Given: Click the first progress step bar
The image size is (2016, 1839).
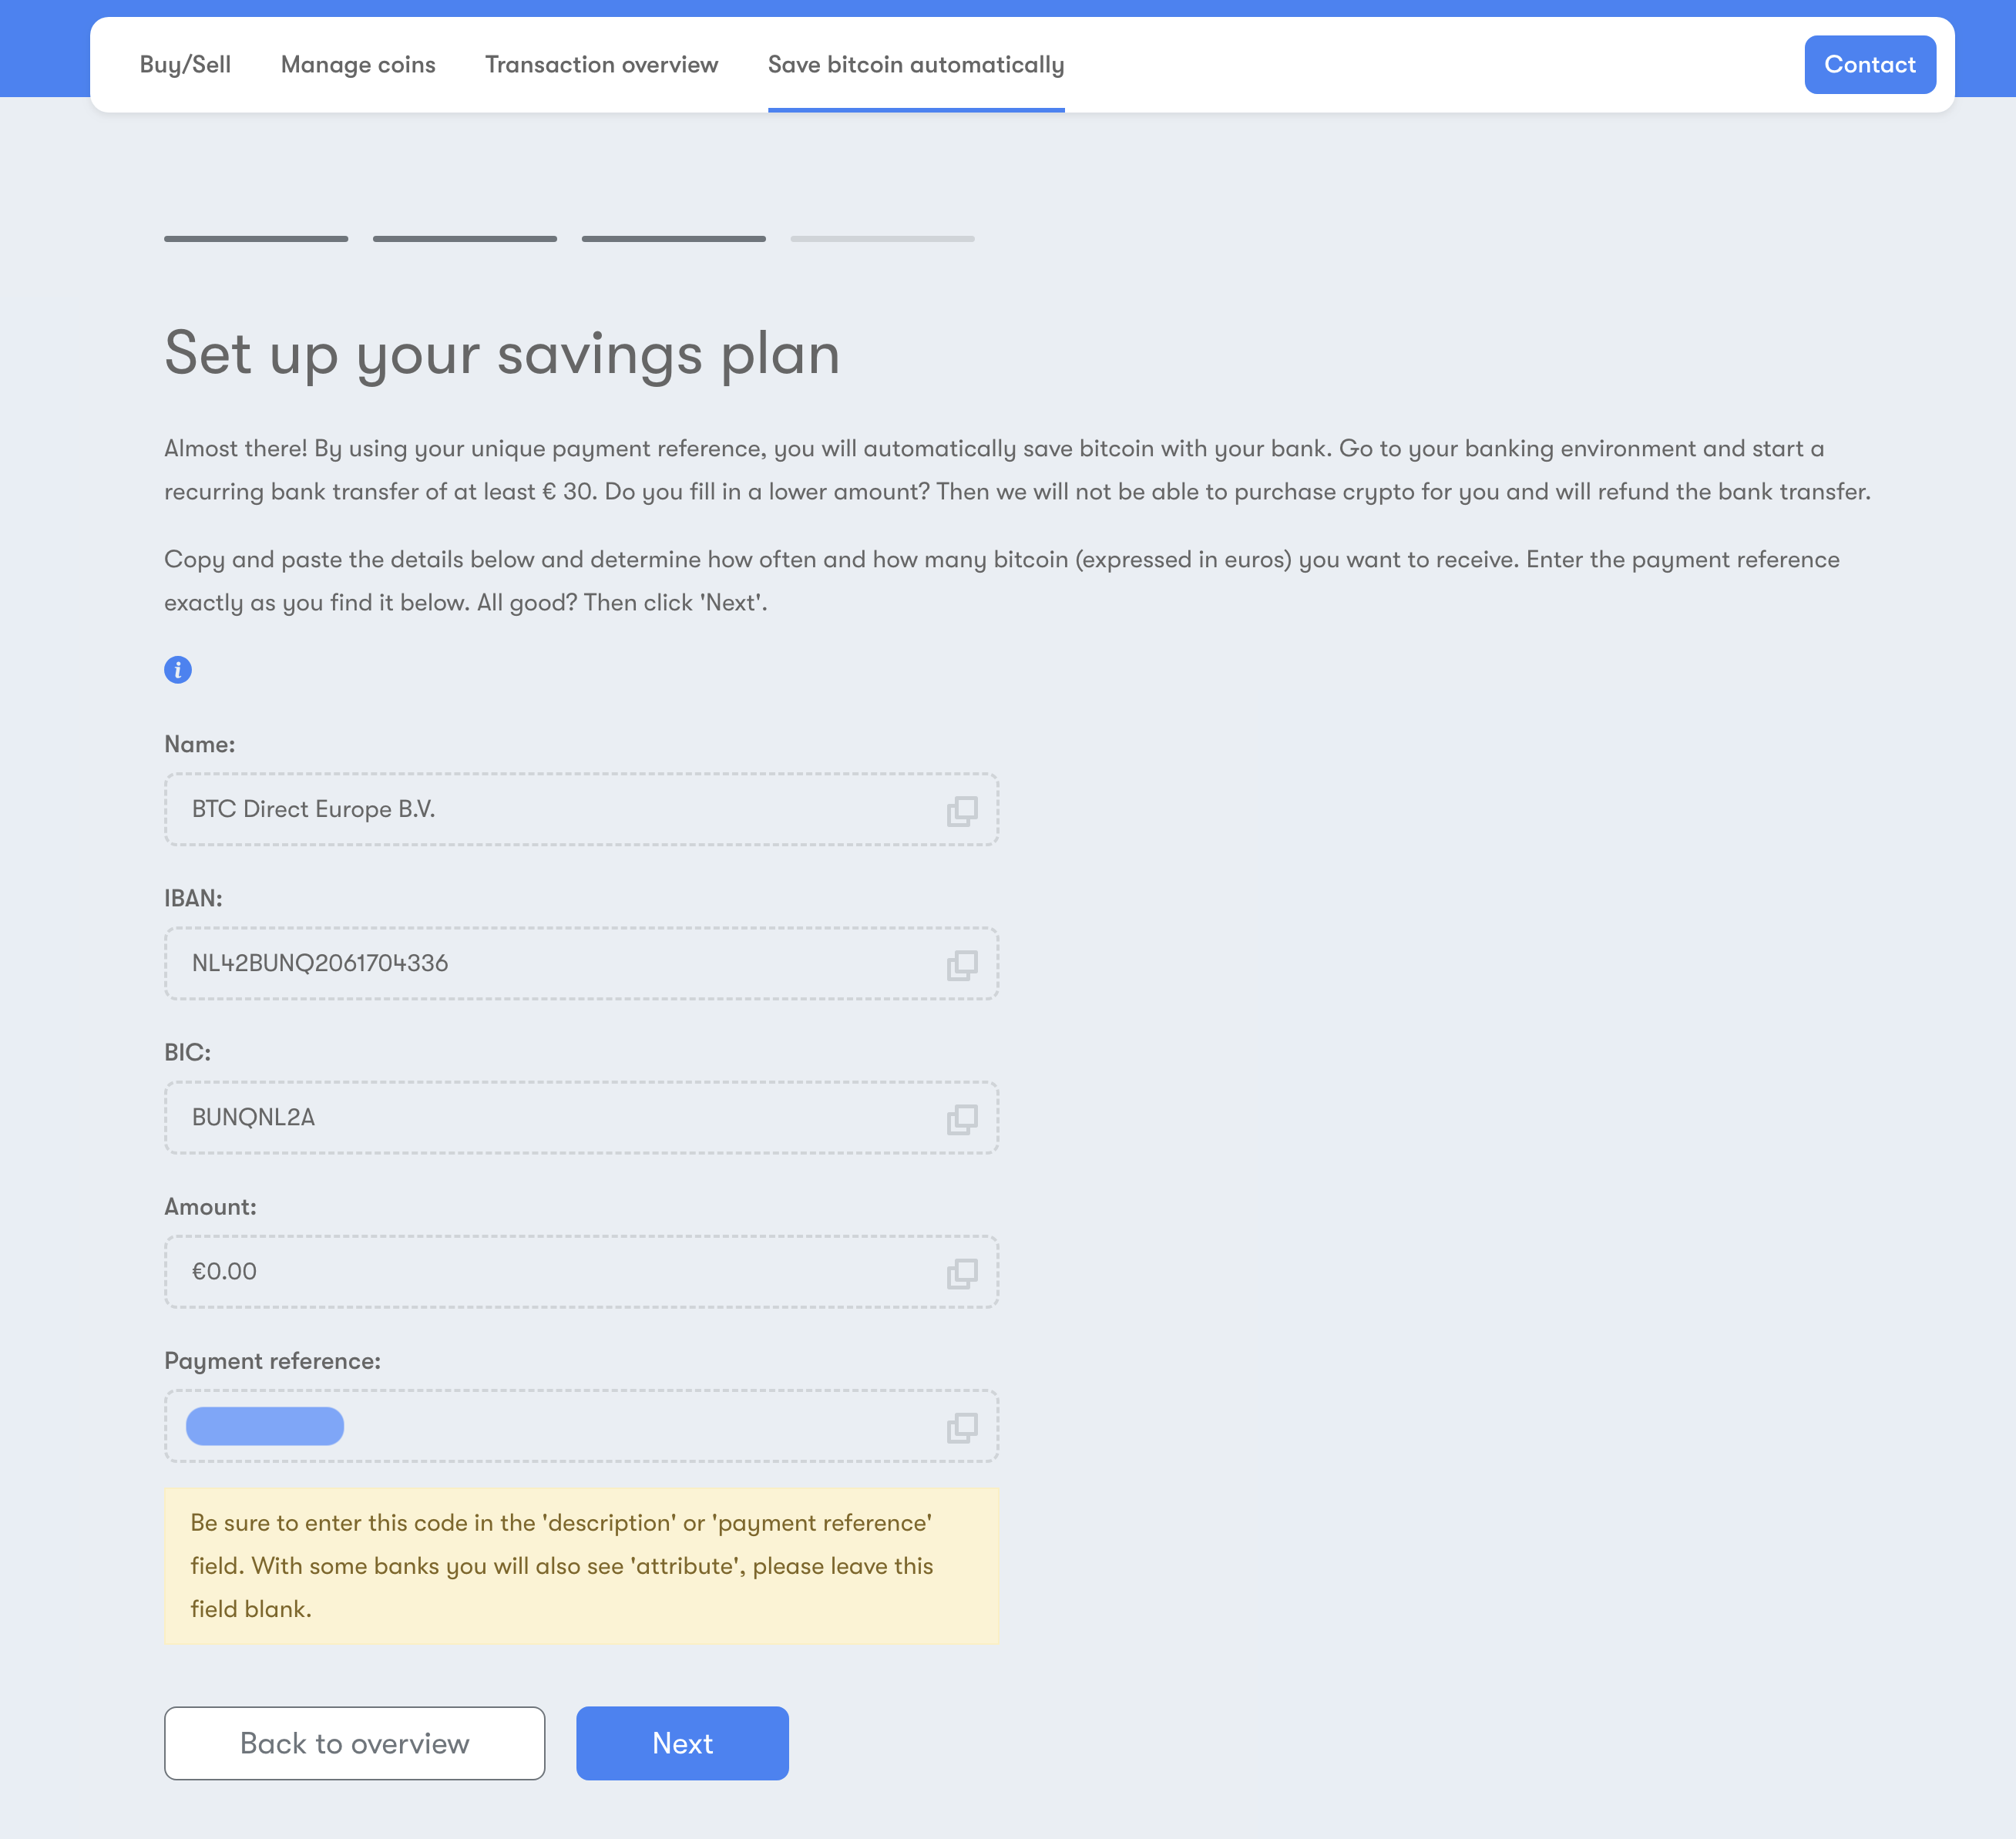Looking at the screenshot, I should click(x=256, y=239).
